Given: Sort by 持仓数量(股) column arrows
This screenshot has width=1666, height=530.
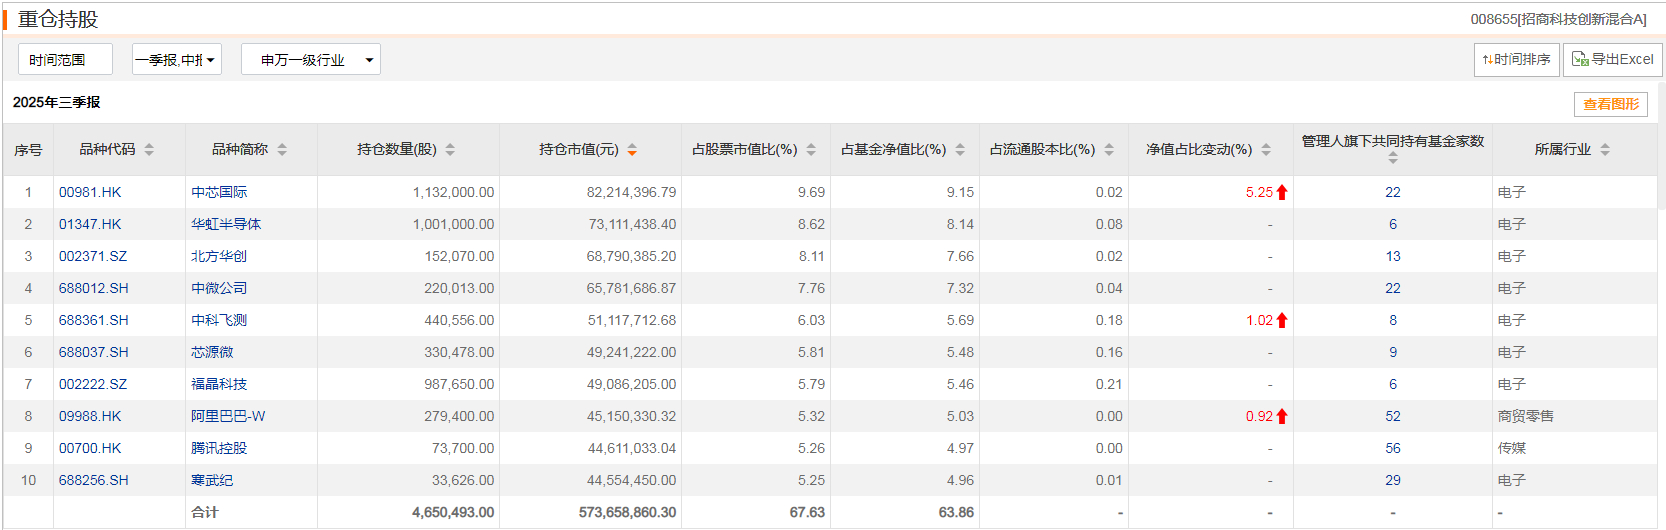Looking at the screenshot, I should [450, 150].
